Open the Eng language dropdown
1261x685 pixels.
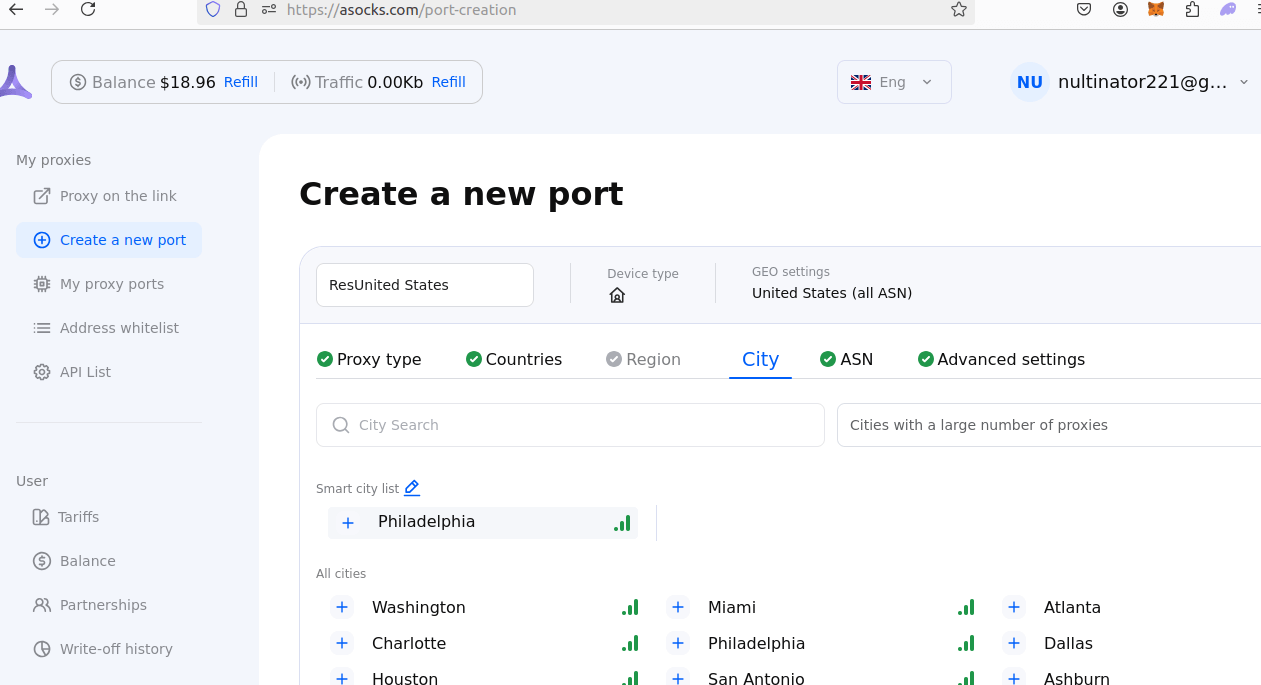click(x=893, y=82)
